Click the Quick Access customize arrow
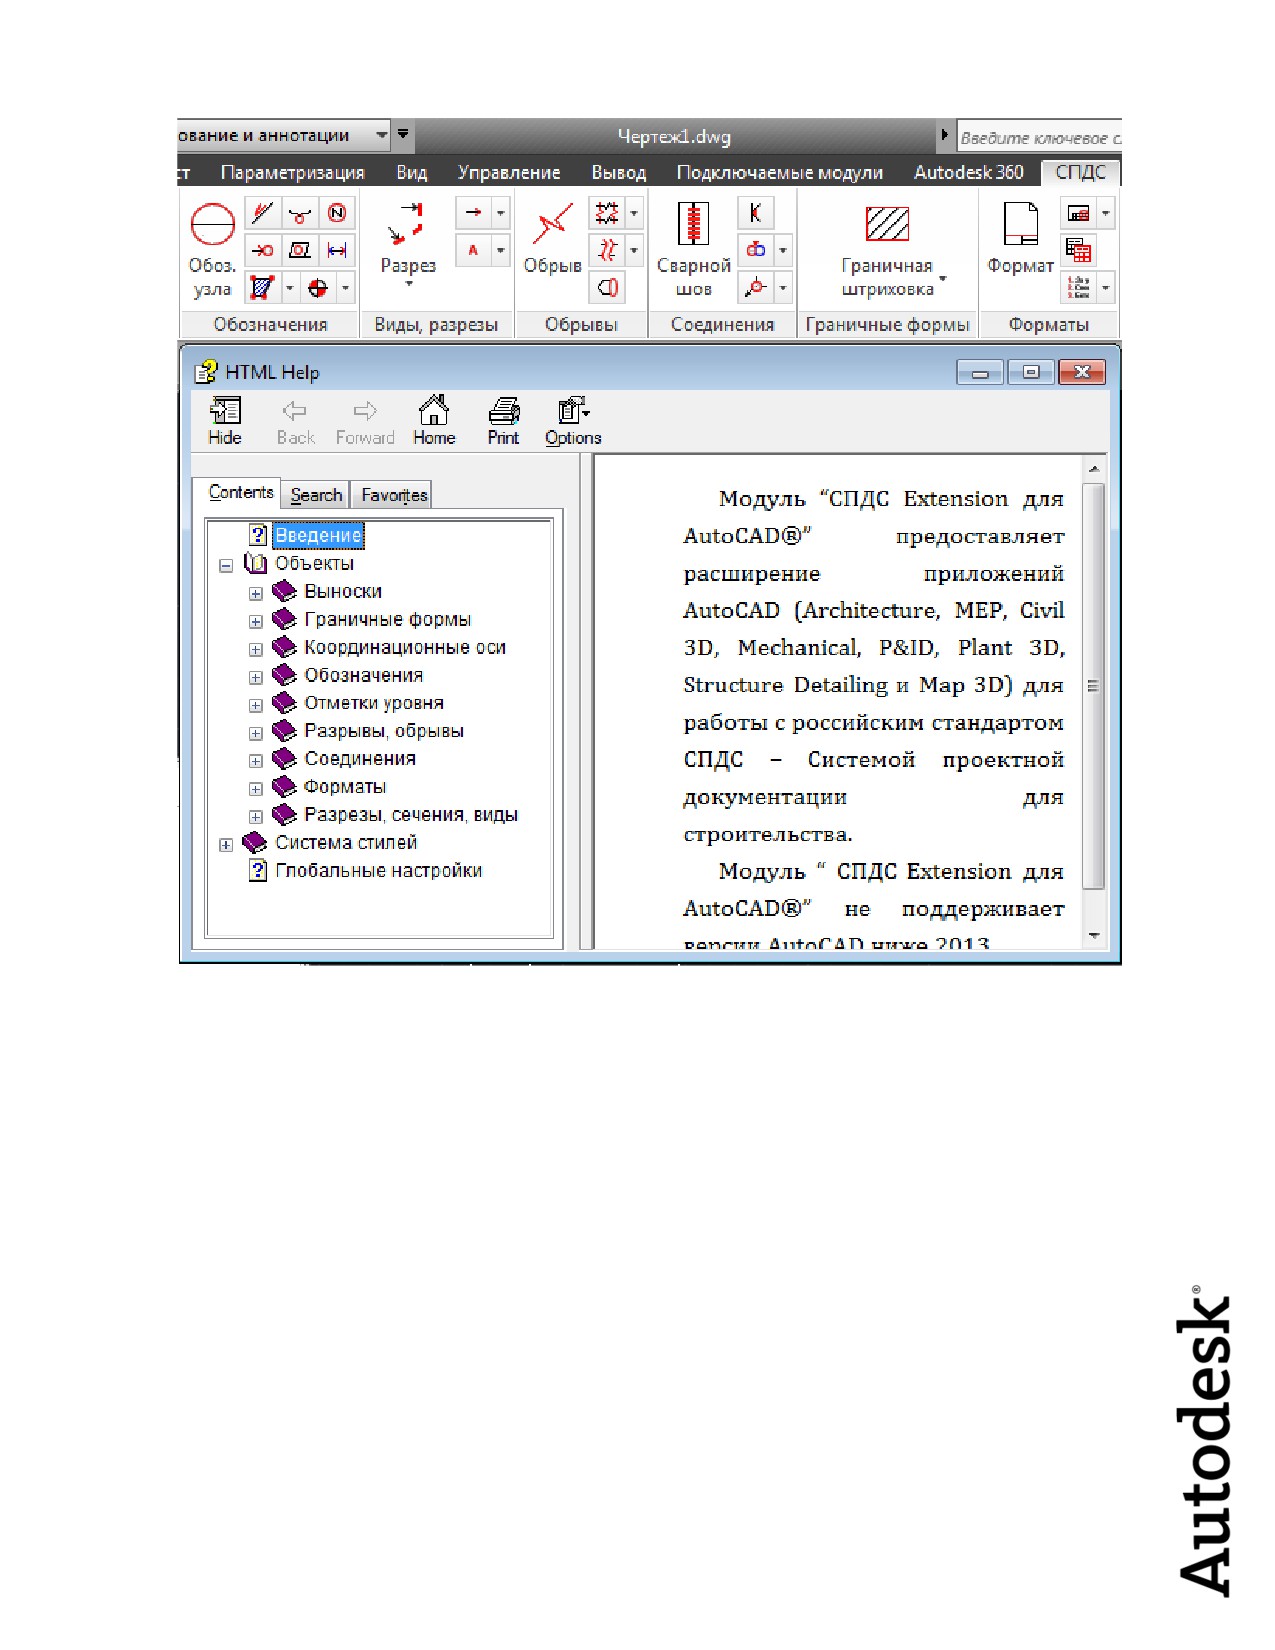 click(x=403, y=133)
